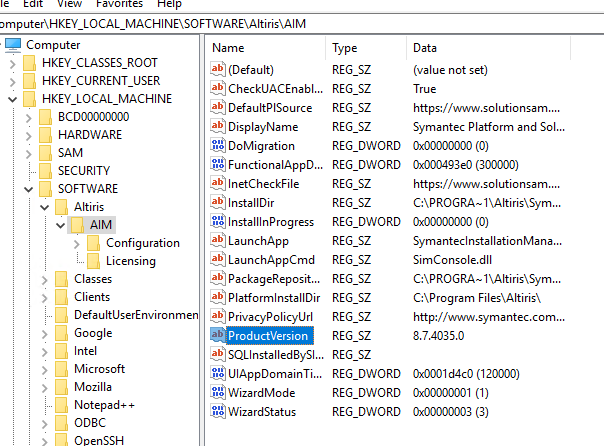Click the string icon beside InetCheckFile
Image resolution: width=604 pixels, height=446 pixels.
217,183
